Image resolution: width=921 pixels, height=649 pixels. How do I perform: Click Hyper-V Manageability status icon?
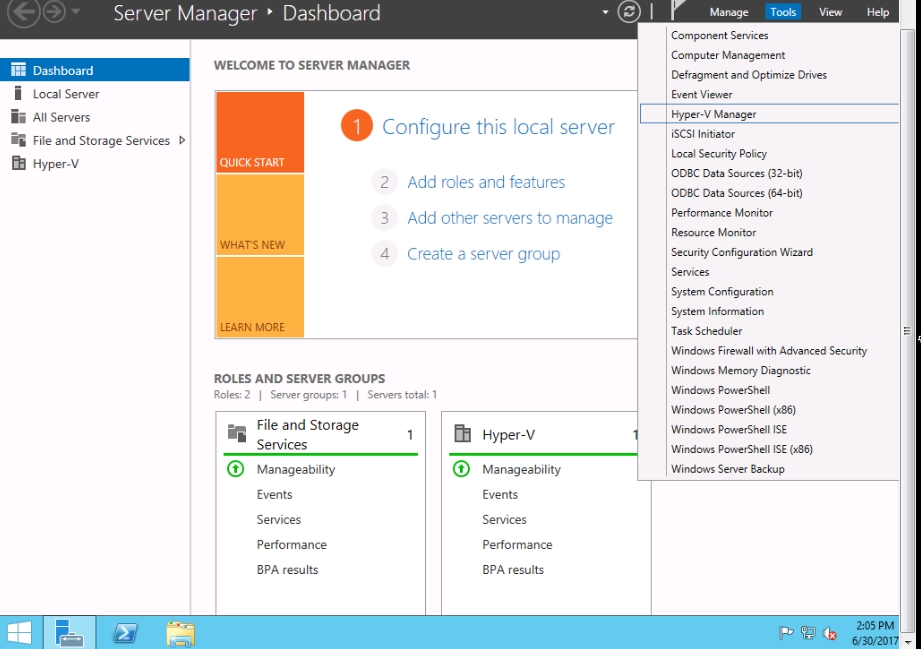click(461, 469)
